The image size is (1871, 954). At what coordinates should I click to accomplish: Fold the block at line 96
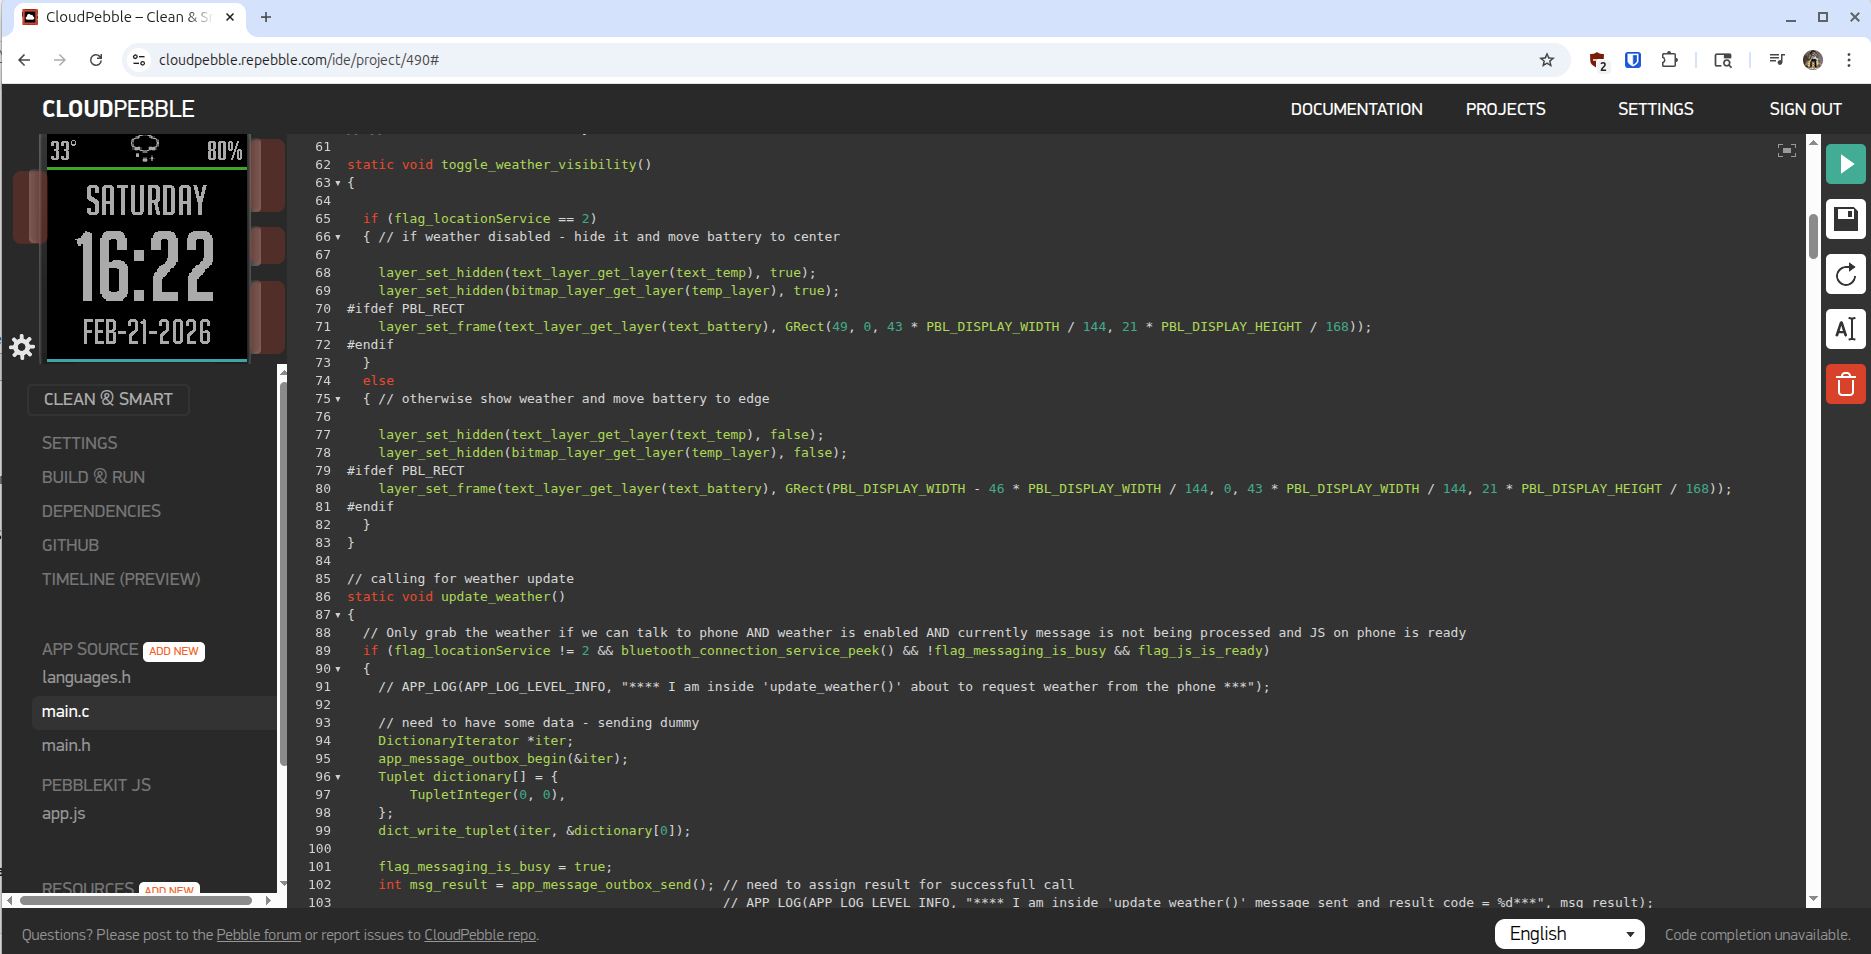click(x=338, y=777)
